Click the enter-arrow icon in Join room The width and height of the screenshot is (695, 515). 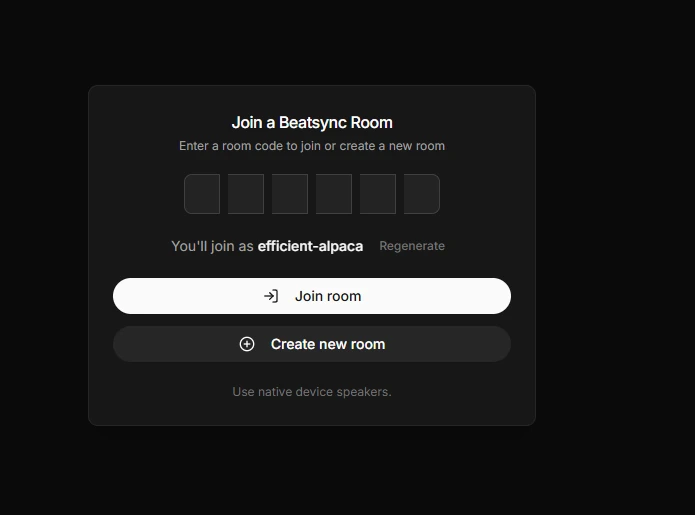pos(270,296)
